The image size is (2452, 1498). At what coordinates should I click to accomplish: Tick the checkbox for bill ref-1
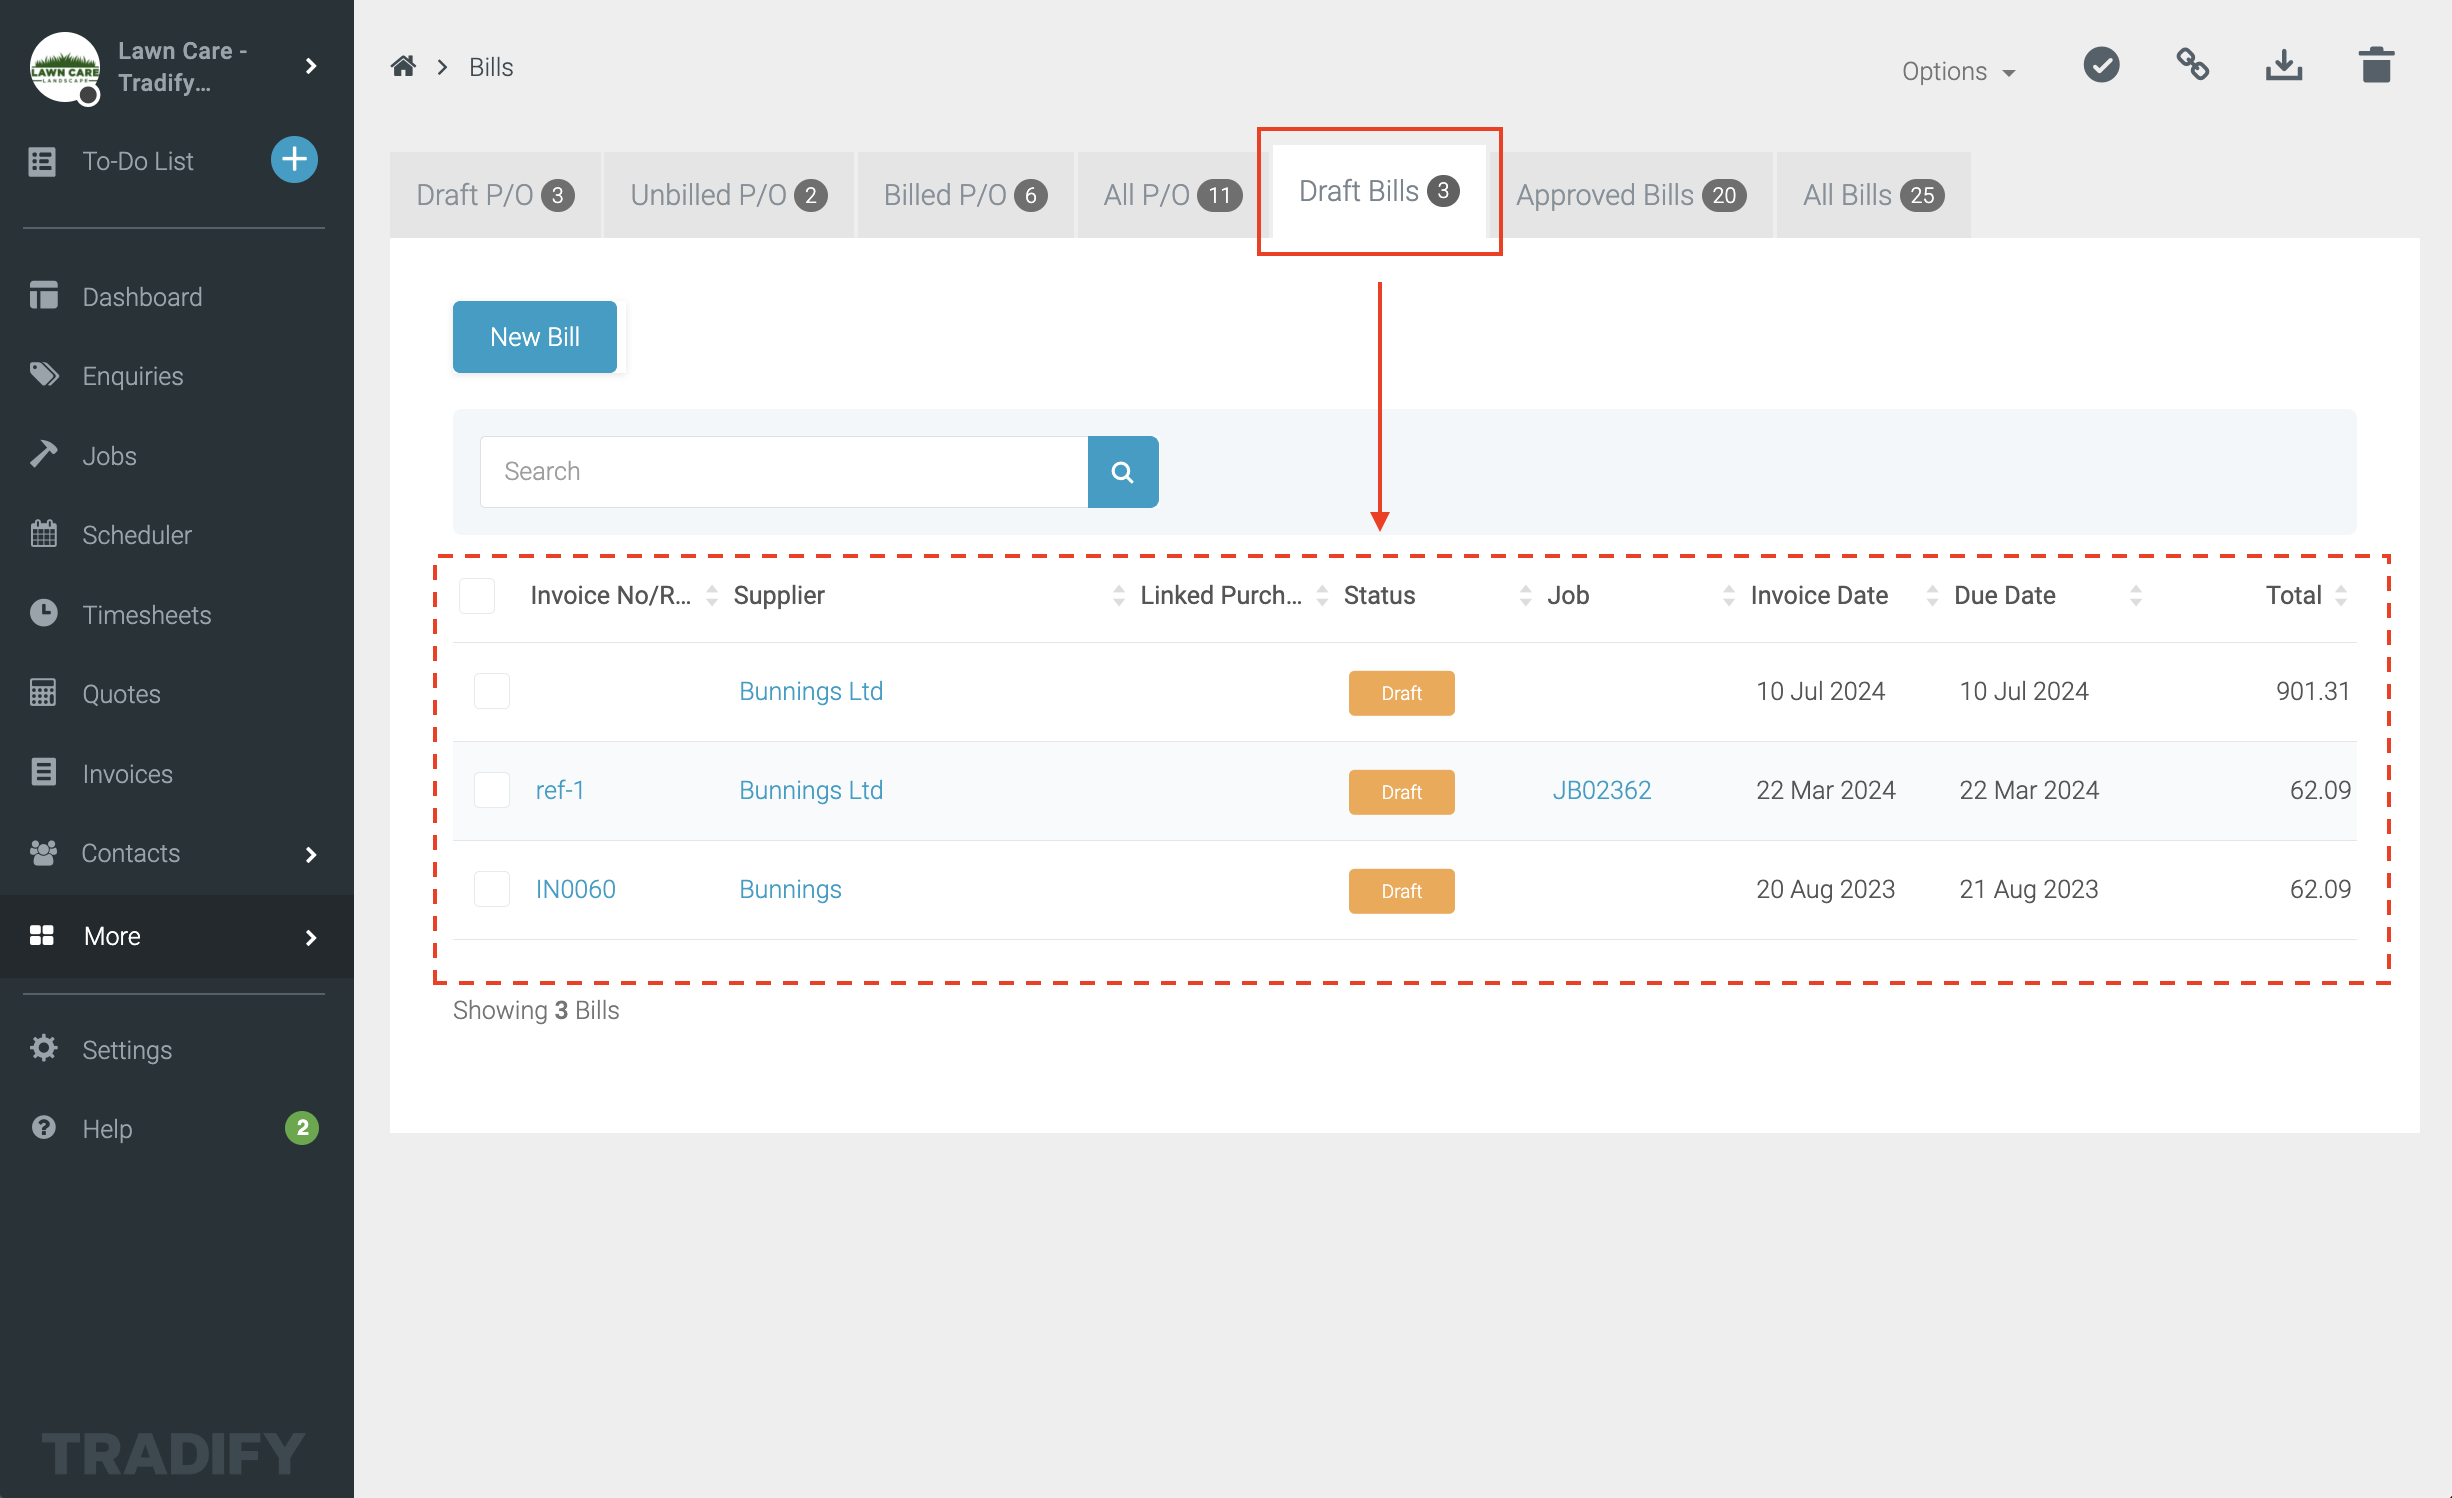491,789
